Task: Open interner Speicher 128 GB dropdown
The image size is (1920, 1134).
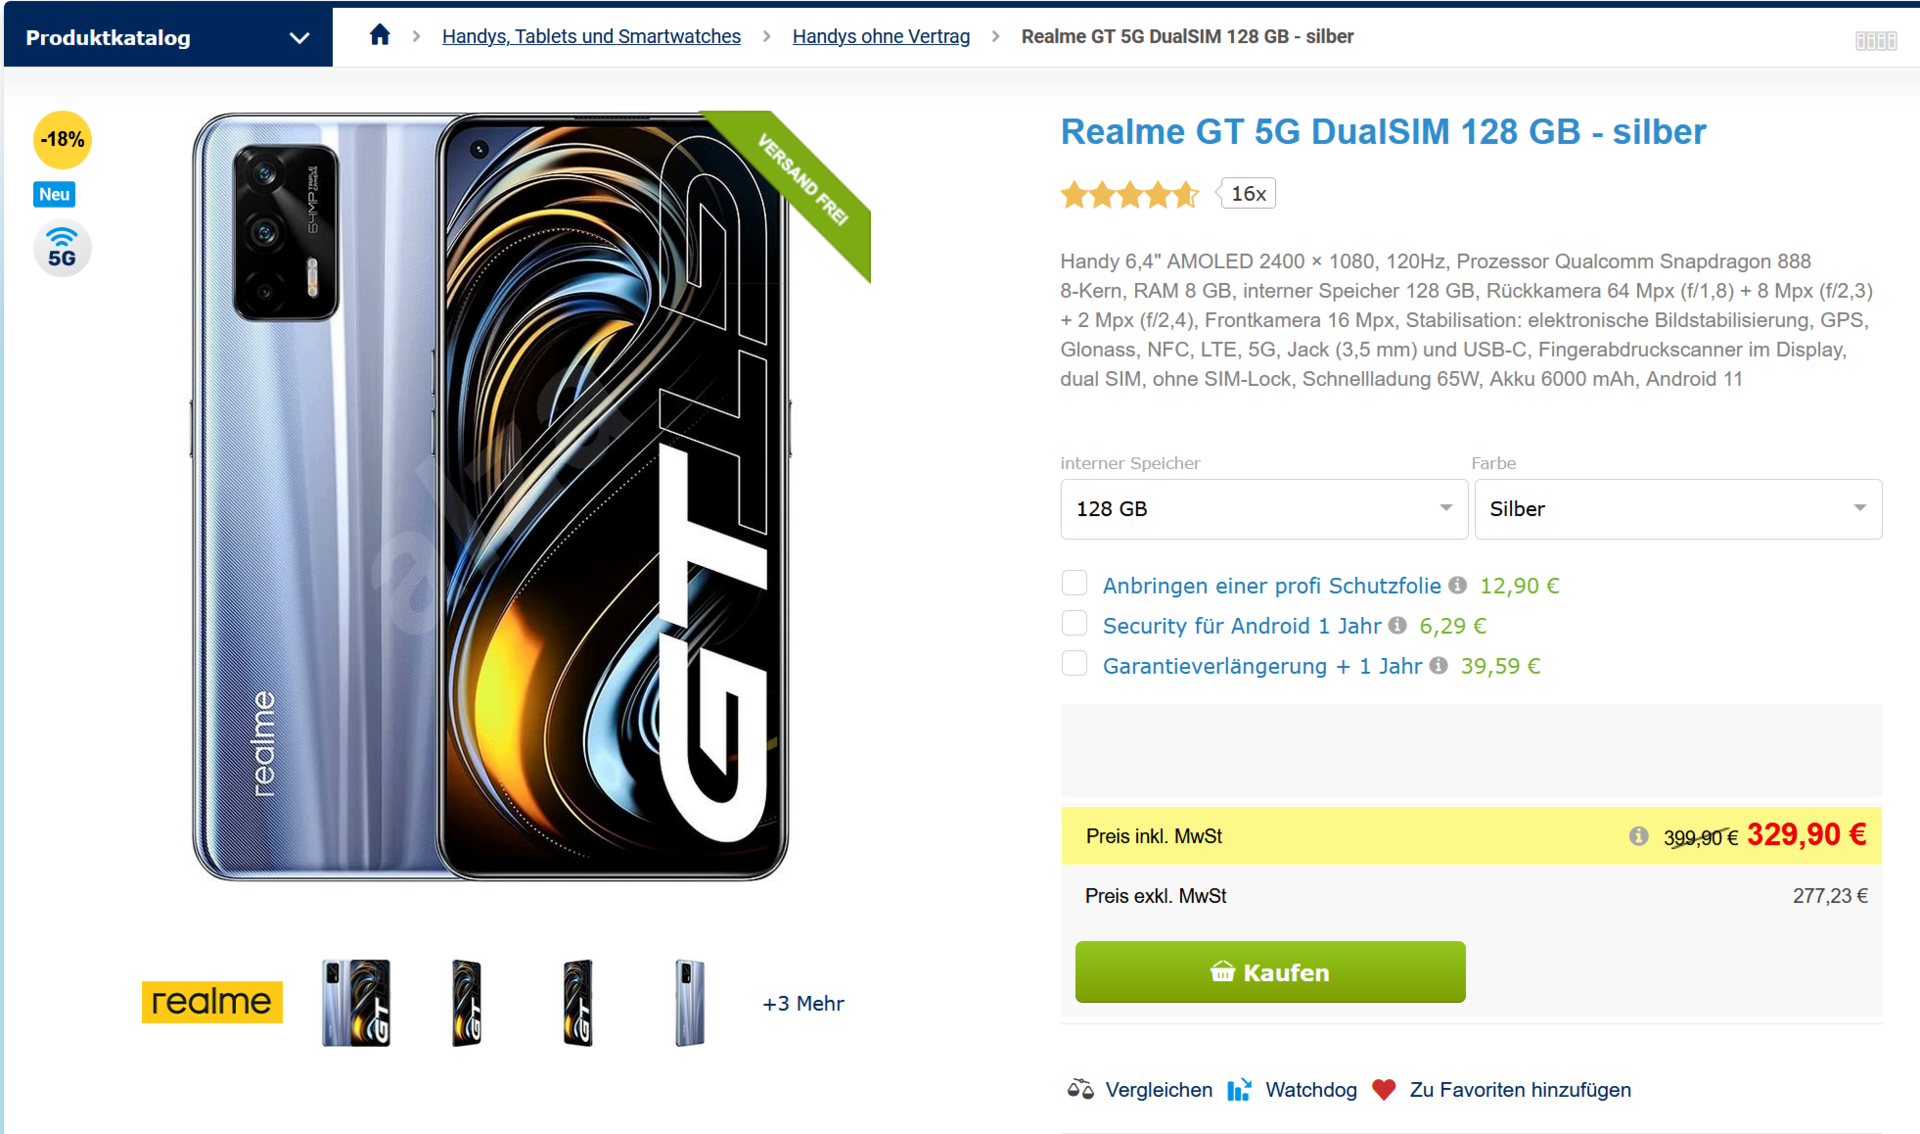Action: [1264, 509]
